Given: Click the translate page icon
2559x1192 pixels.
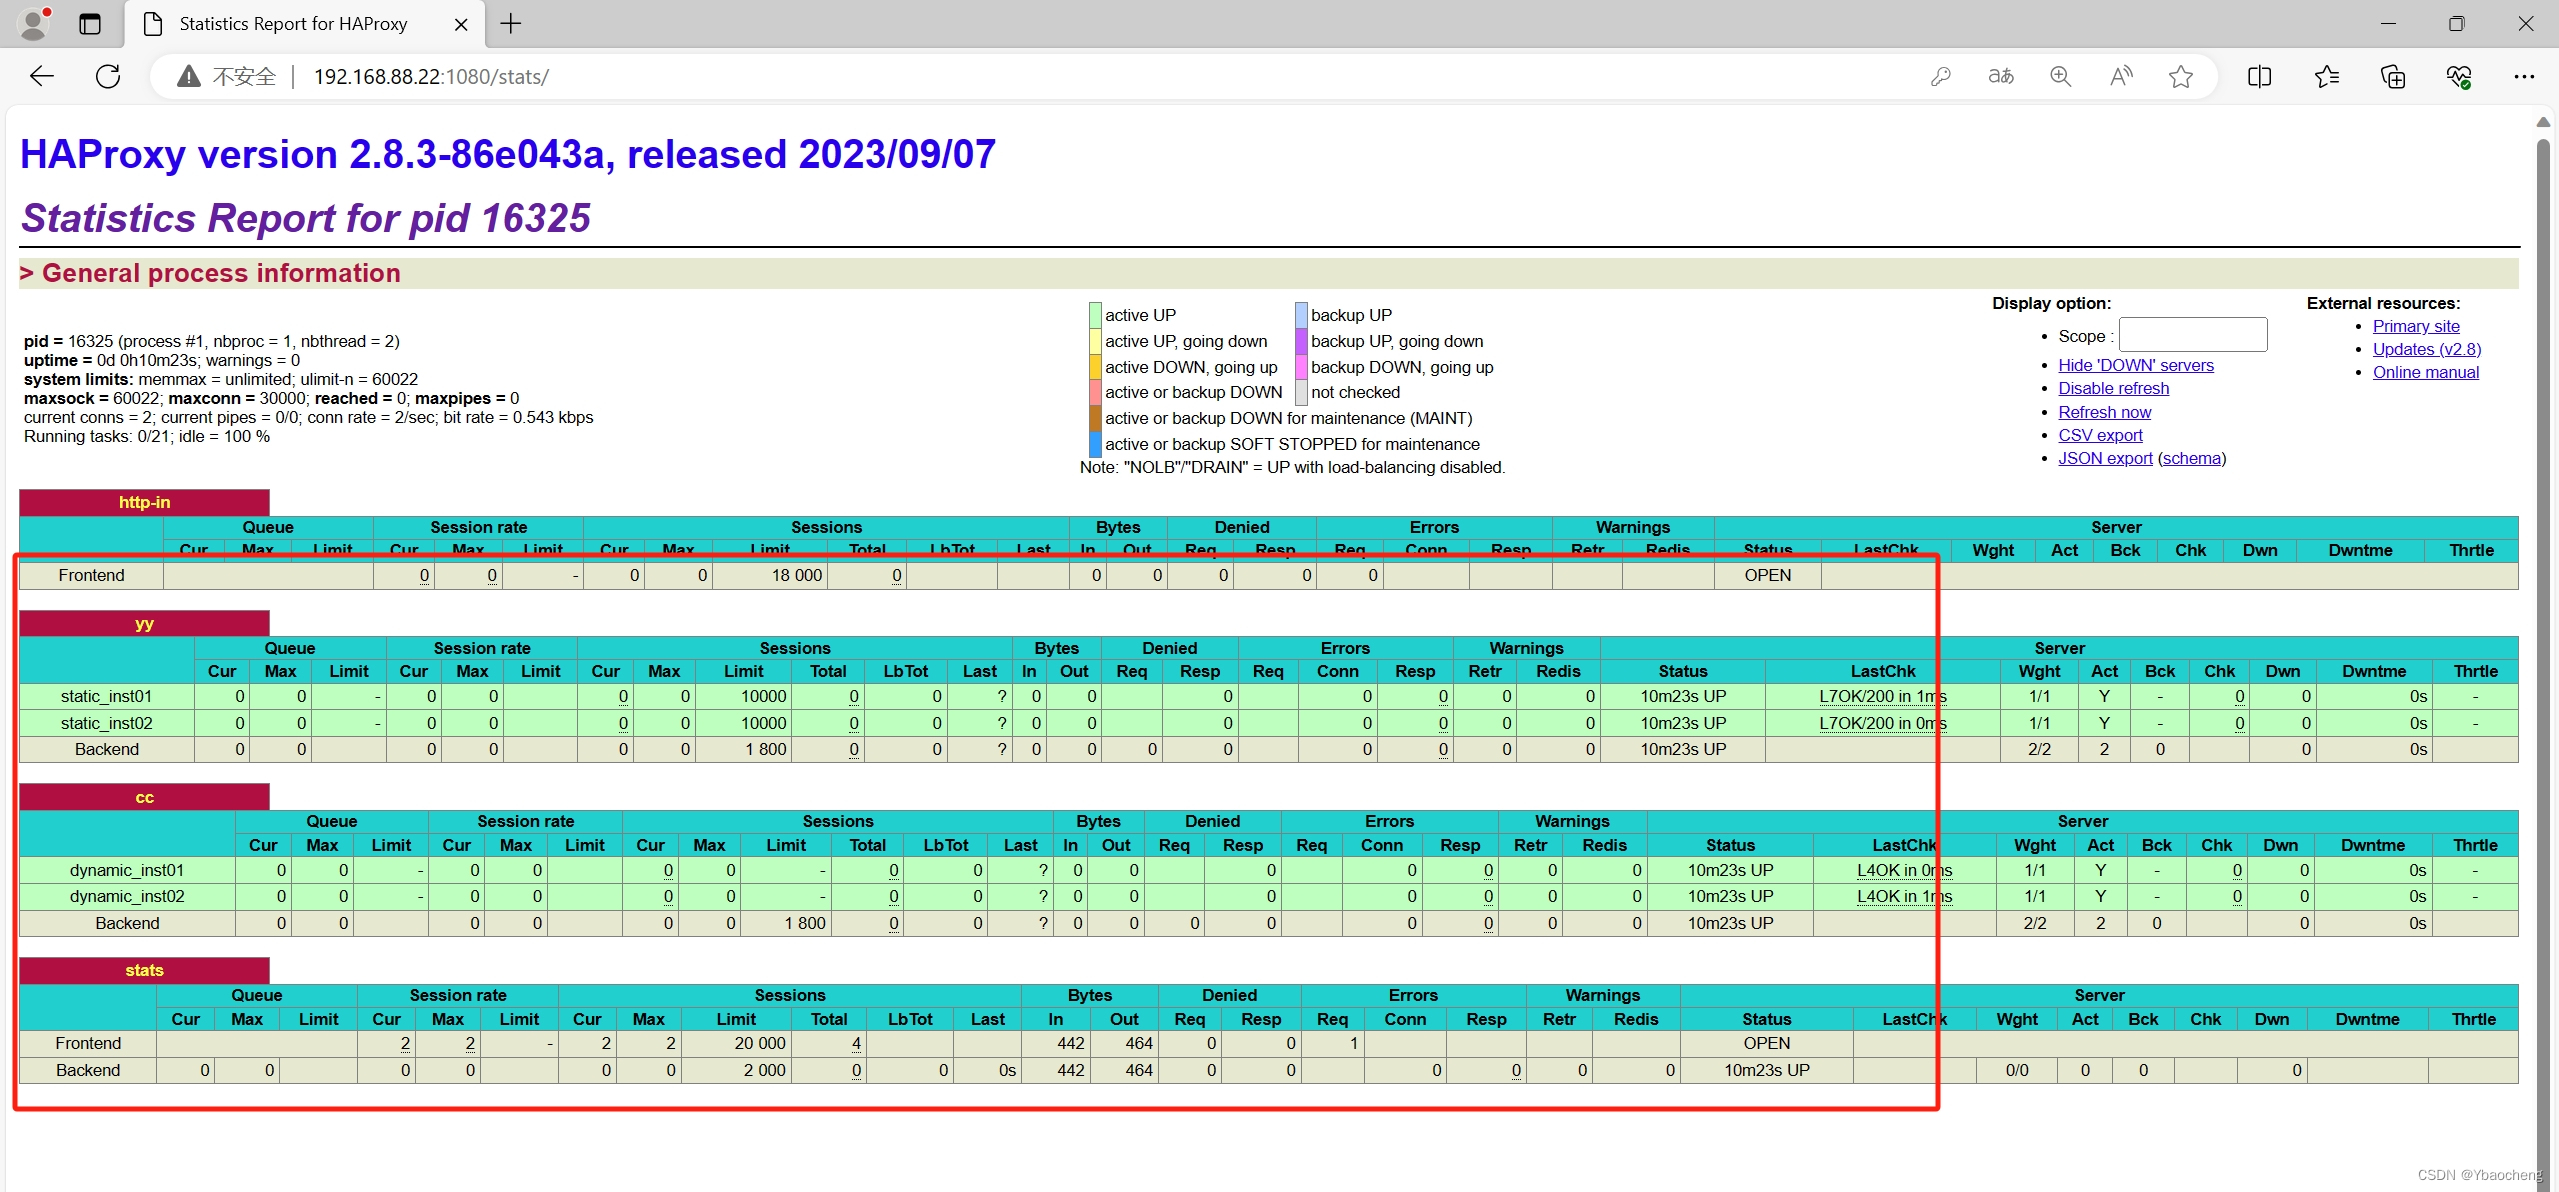Looking at the screenshot, I should [x=2001, y=77].
